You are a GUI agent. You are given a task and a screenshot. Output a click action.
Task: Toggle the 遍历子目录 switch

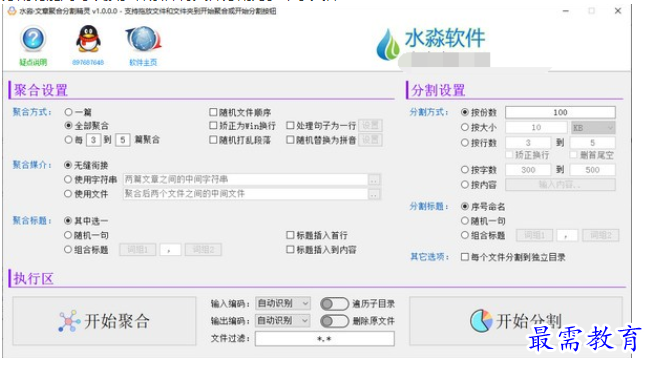(334, 304)
